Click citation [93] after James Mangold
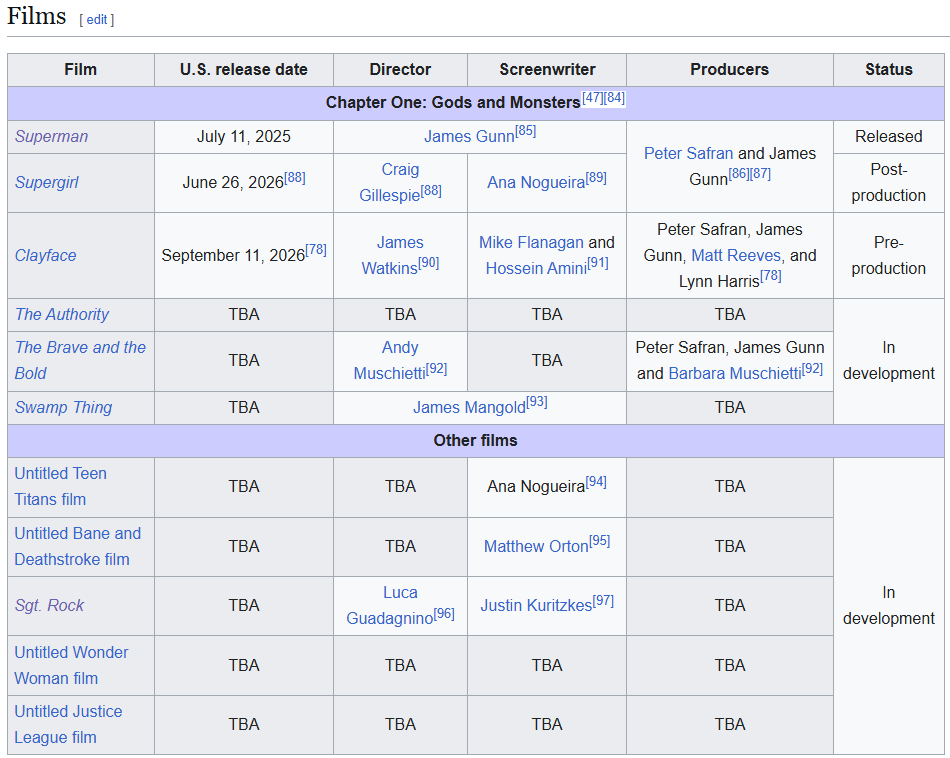The image size is (950, 758). point(537,402)
